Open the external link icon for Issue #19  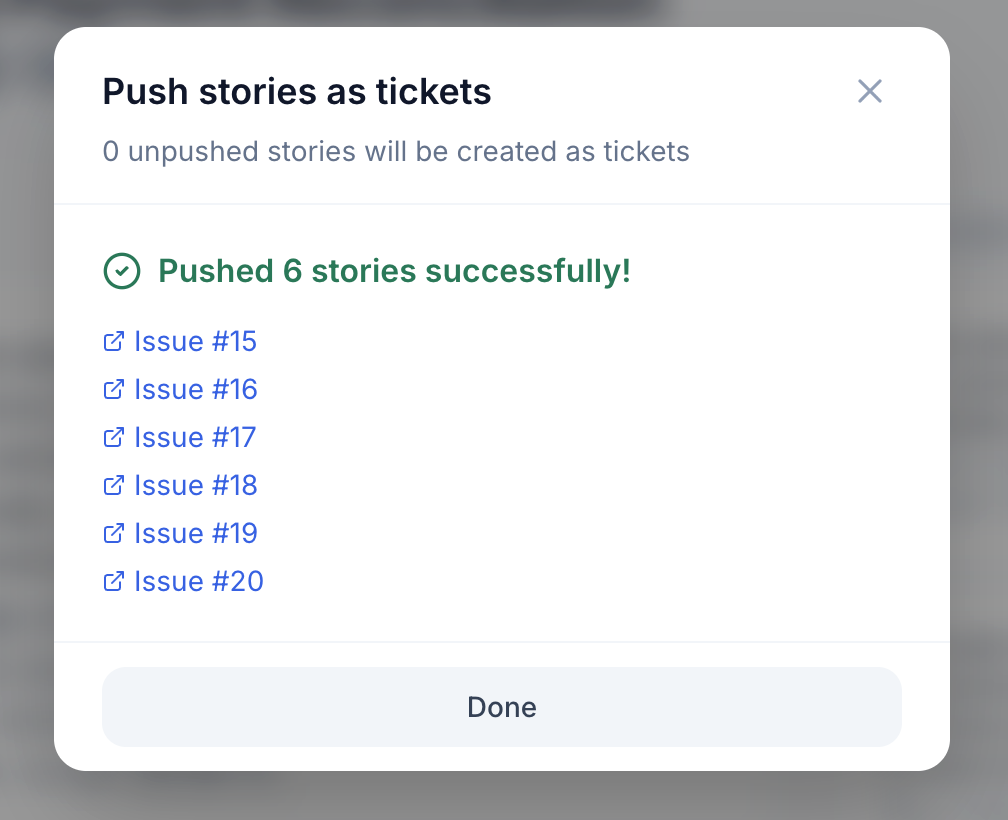coord(113,534)
